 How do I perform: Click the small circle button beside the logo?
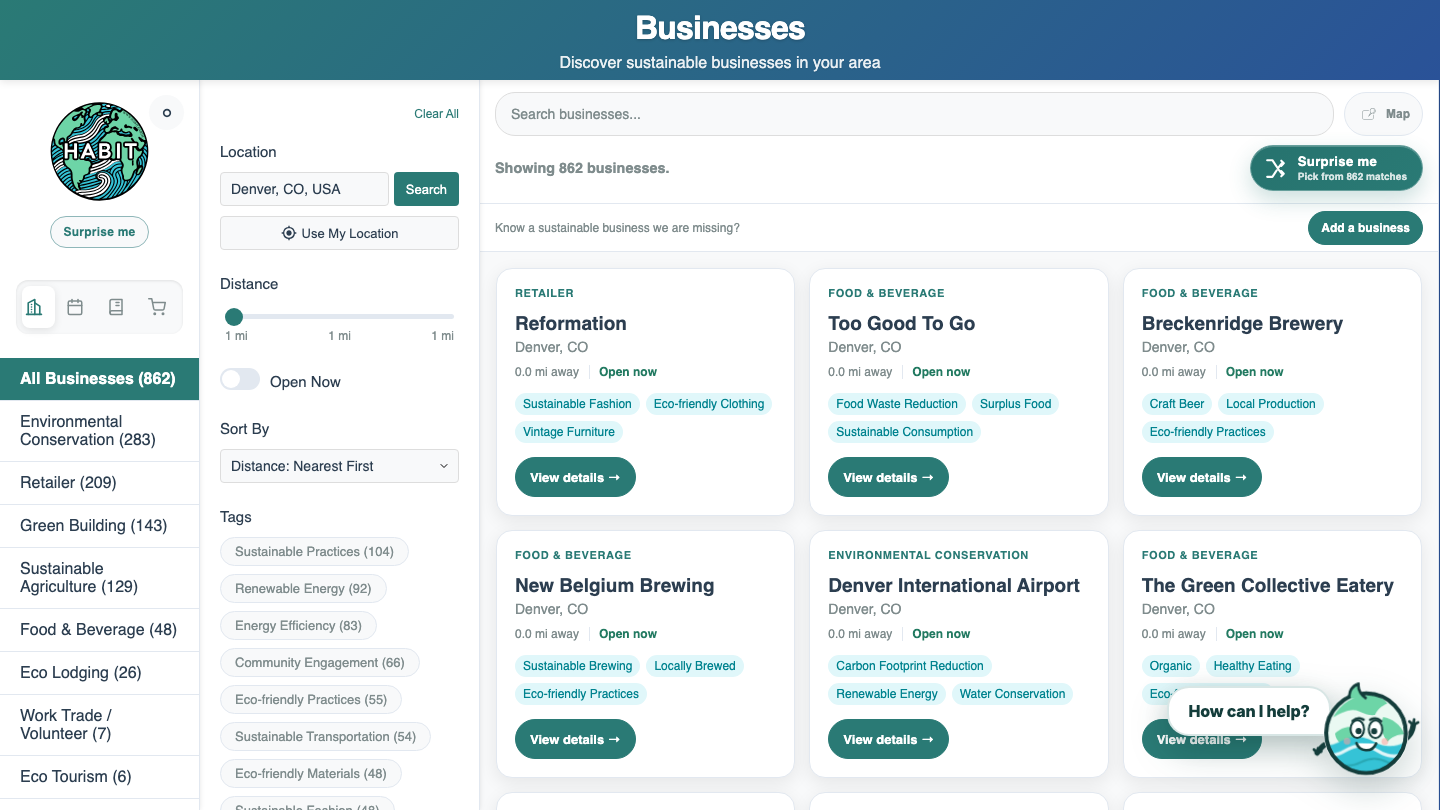click(167, 113)
